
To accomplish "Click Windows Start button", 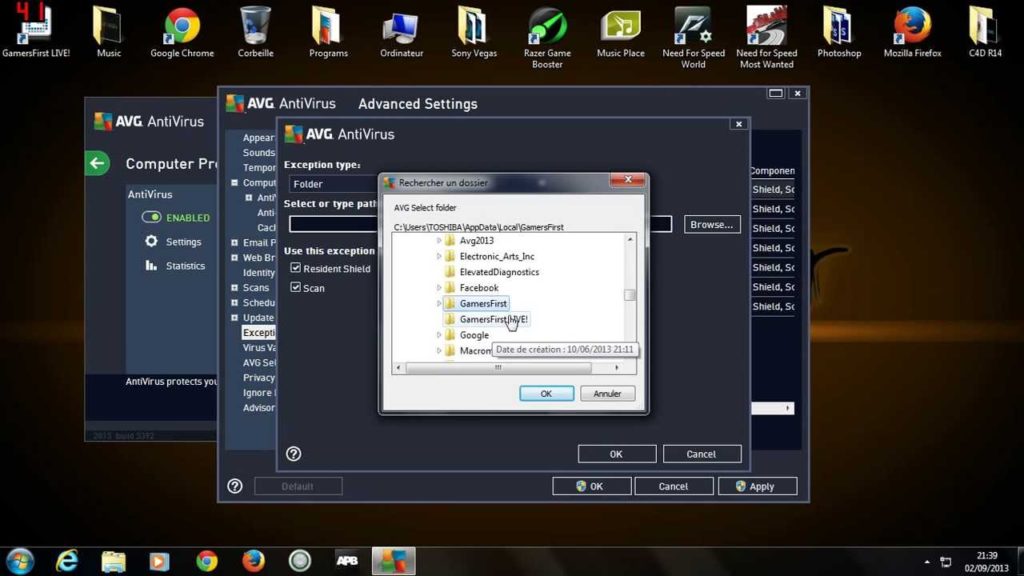I will [x=20, y=561].
